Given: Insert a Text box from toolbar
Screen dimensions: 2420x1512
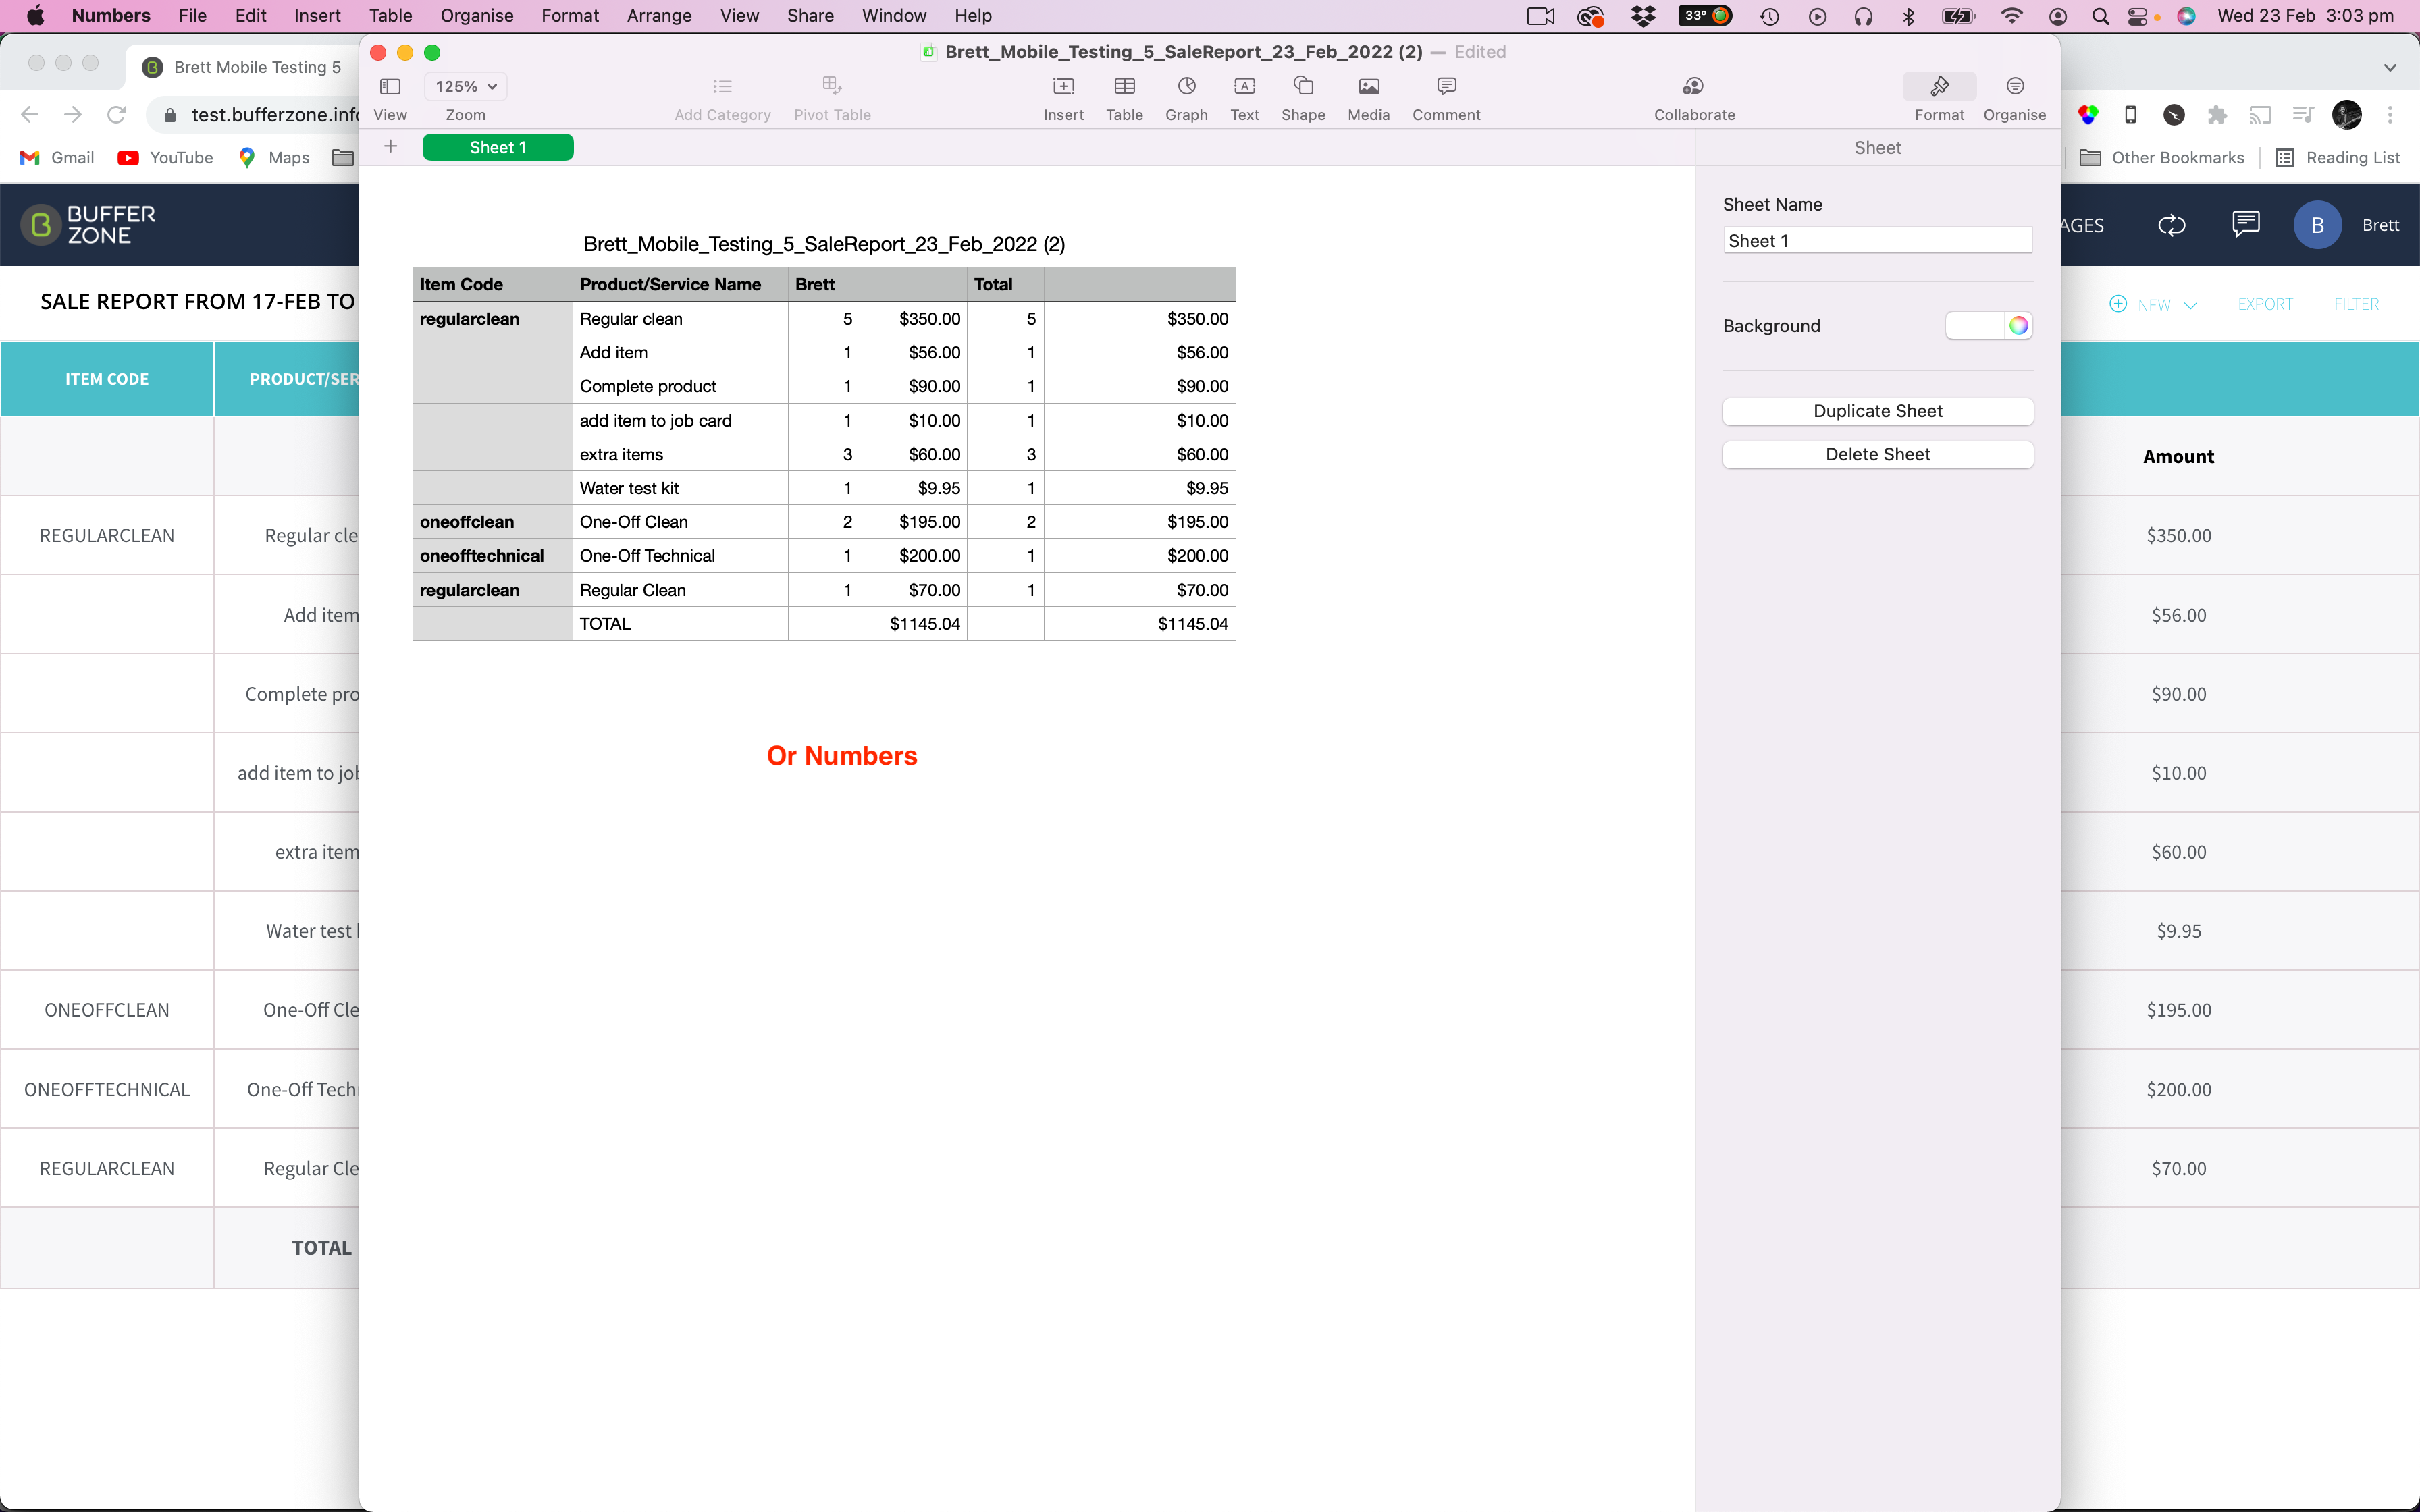Looking at the screenshot, I should 1244,87.
